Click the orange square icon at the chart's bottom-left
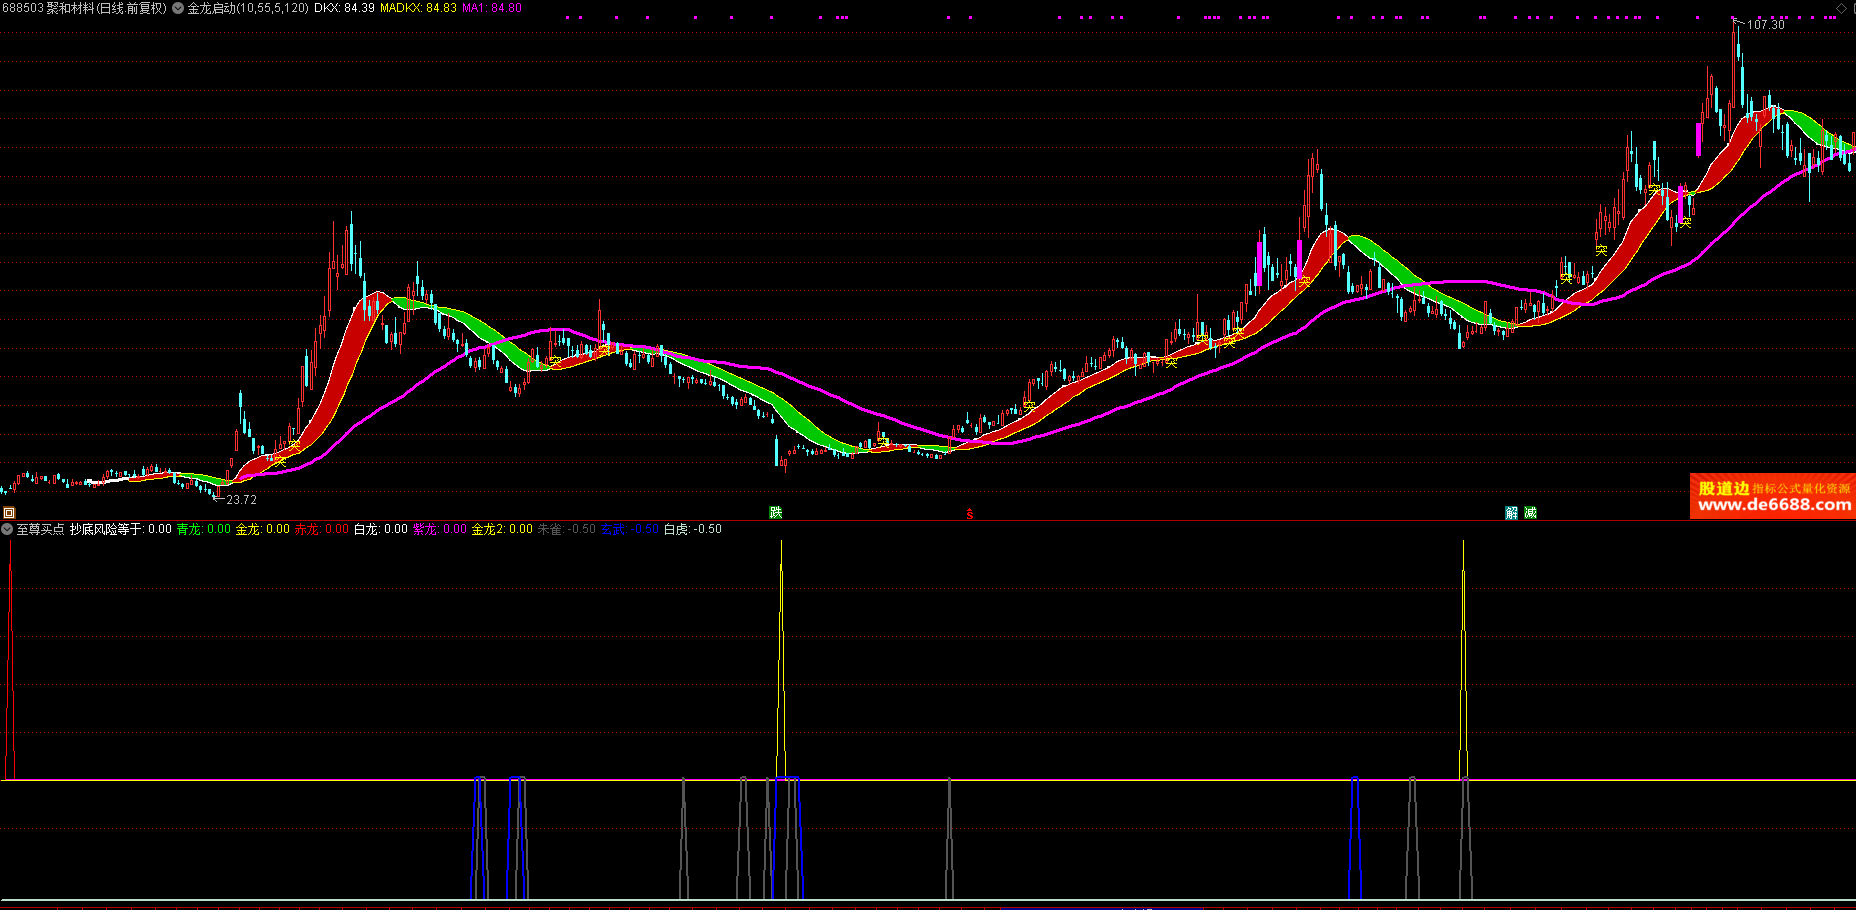The width and height of the screenshot is (1856, 910). 9,513
